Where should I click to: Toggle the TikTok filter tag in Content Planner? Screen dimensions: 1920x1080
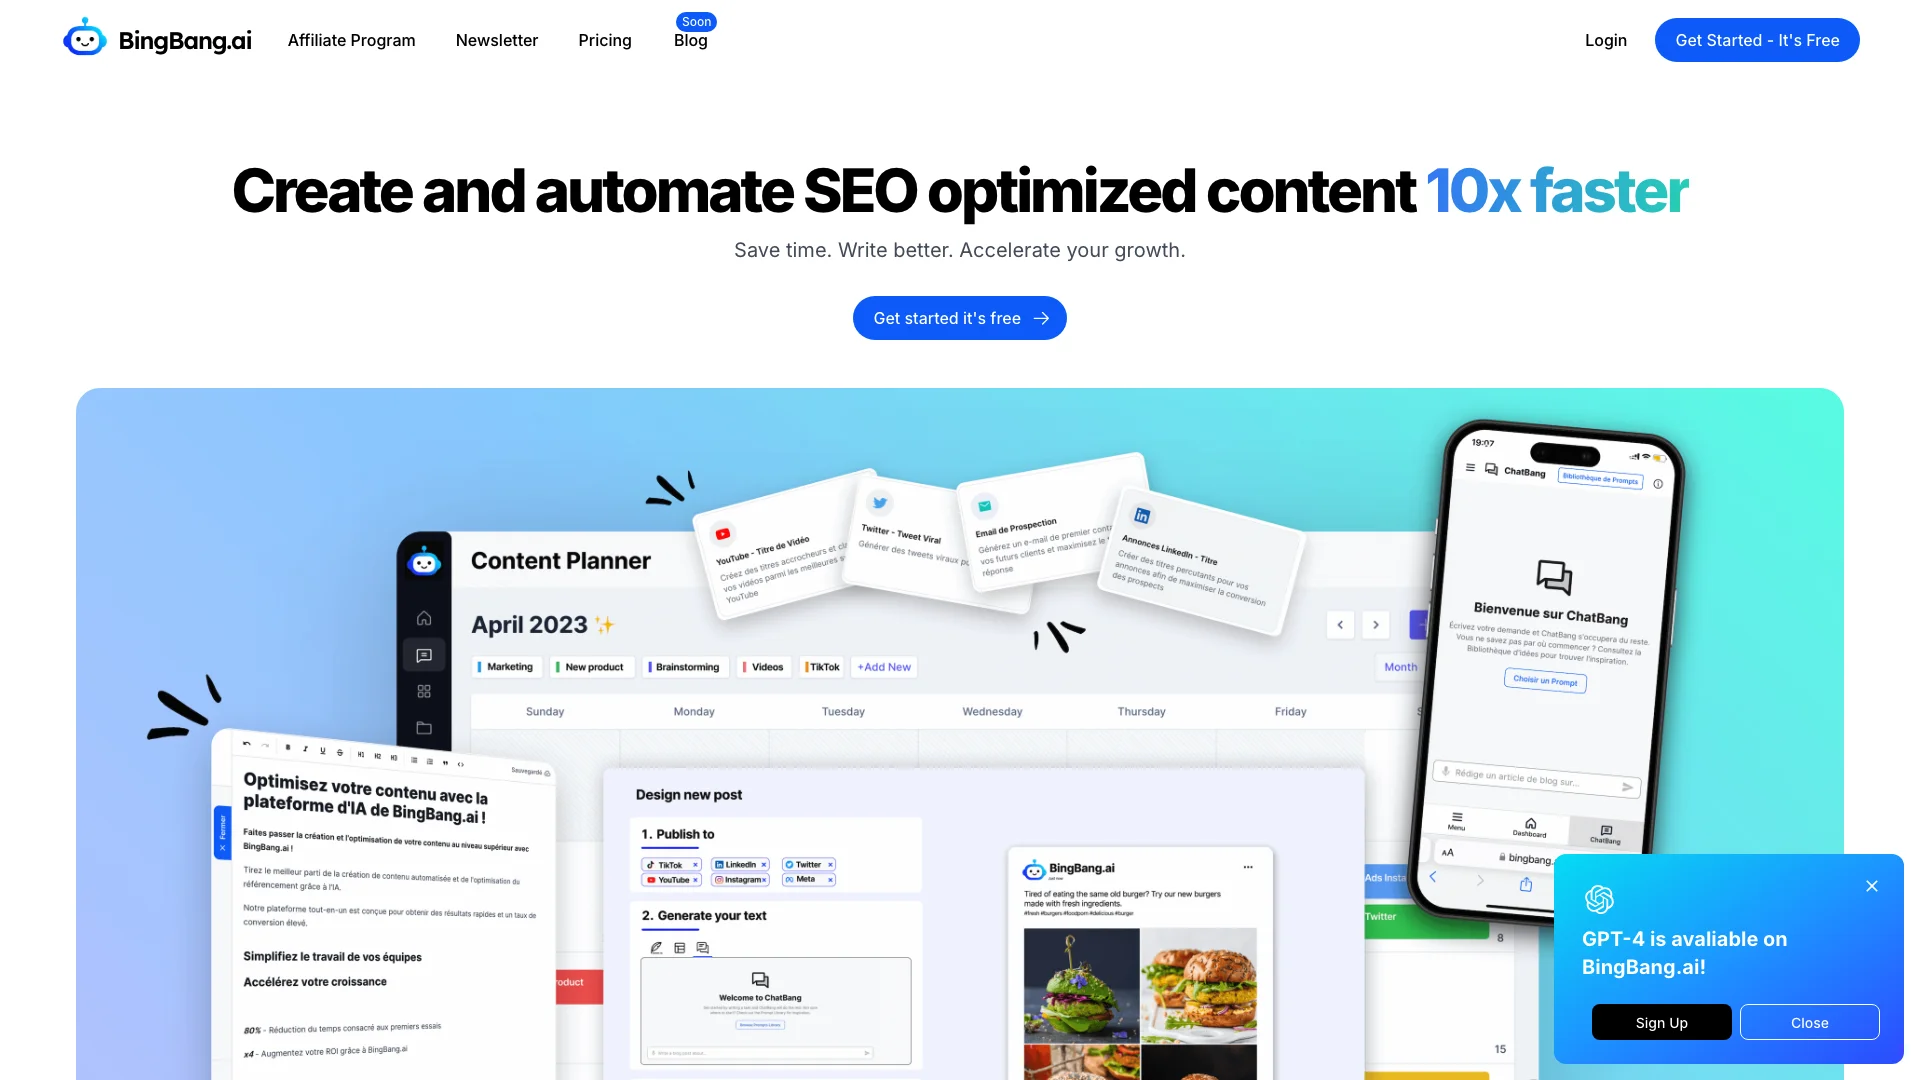tap(822, 666)
